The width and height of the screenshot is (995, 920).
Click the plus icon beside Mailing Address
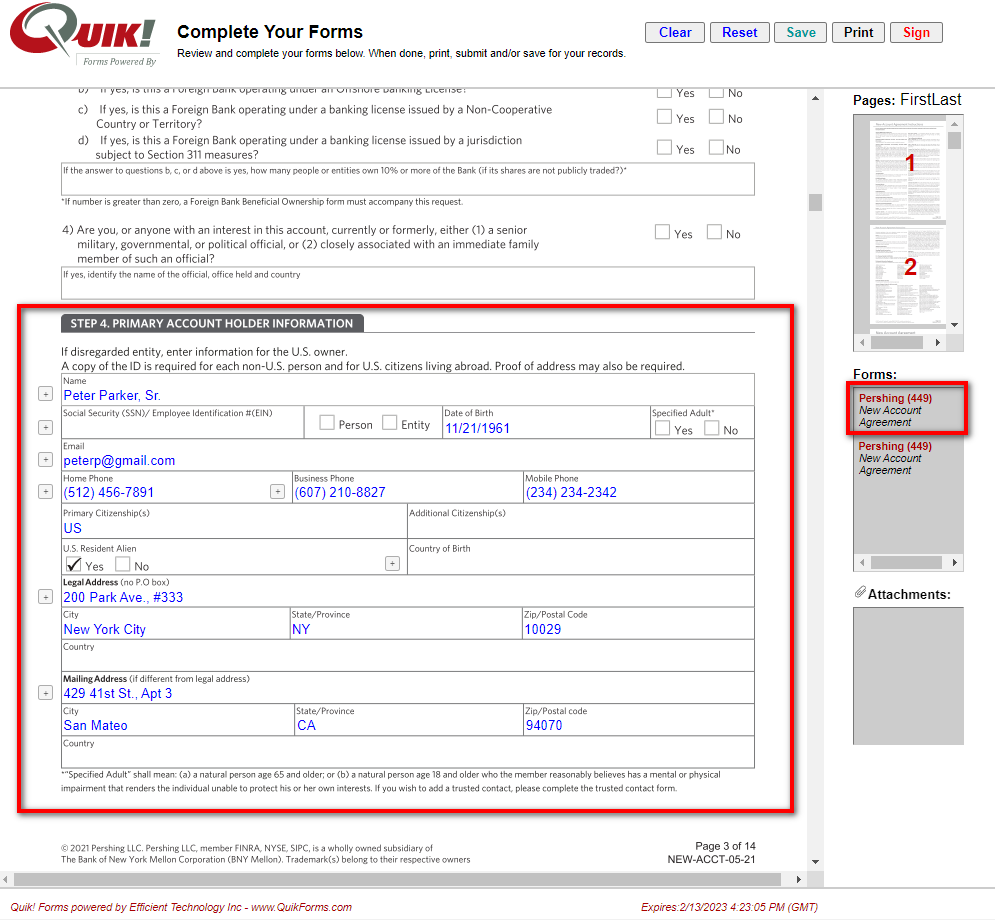pos(45,692)
